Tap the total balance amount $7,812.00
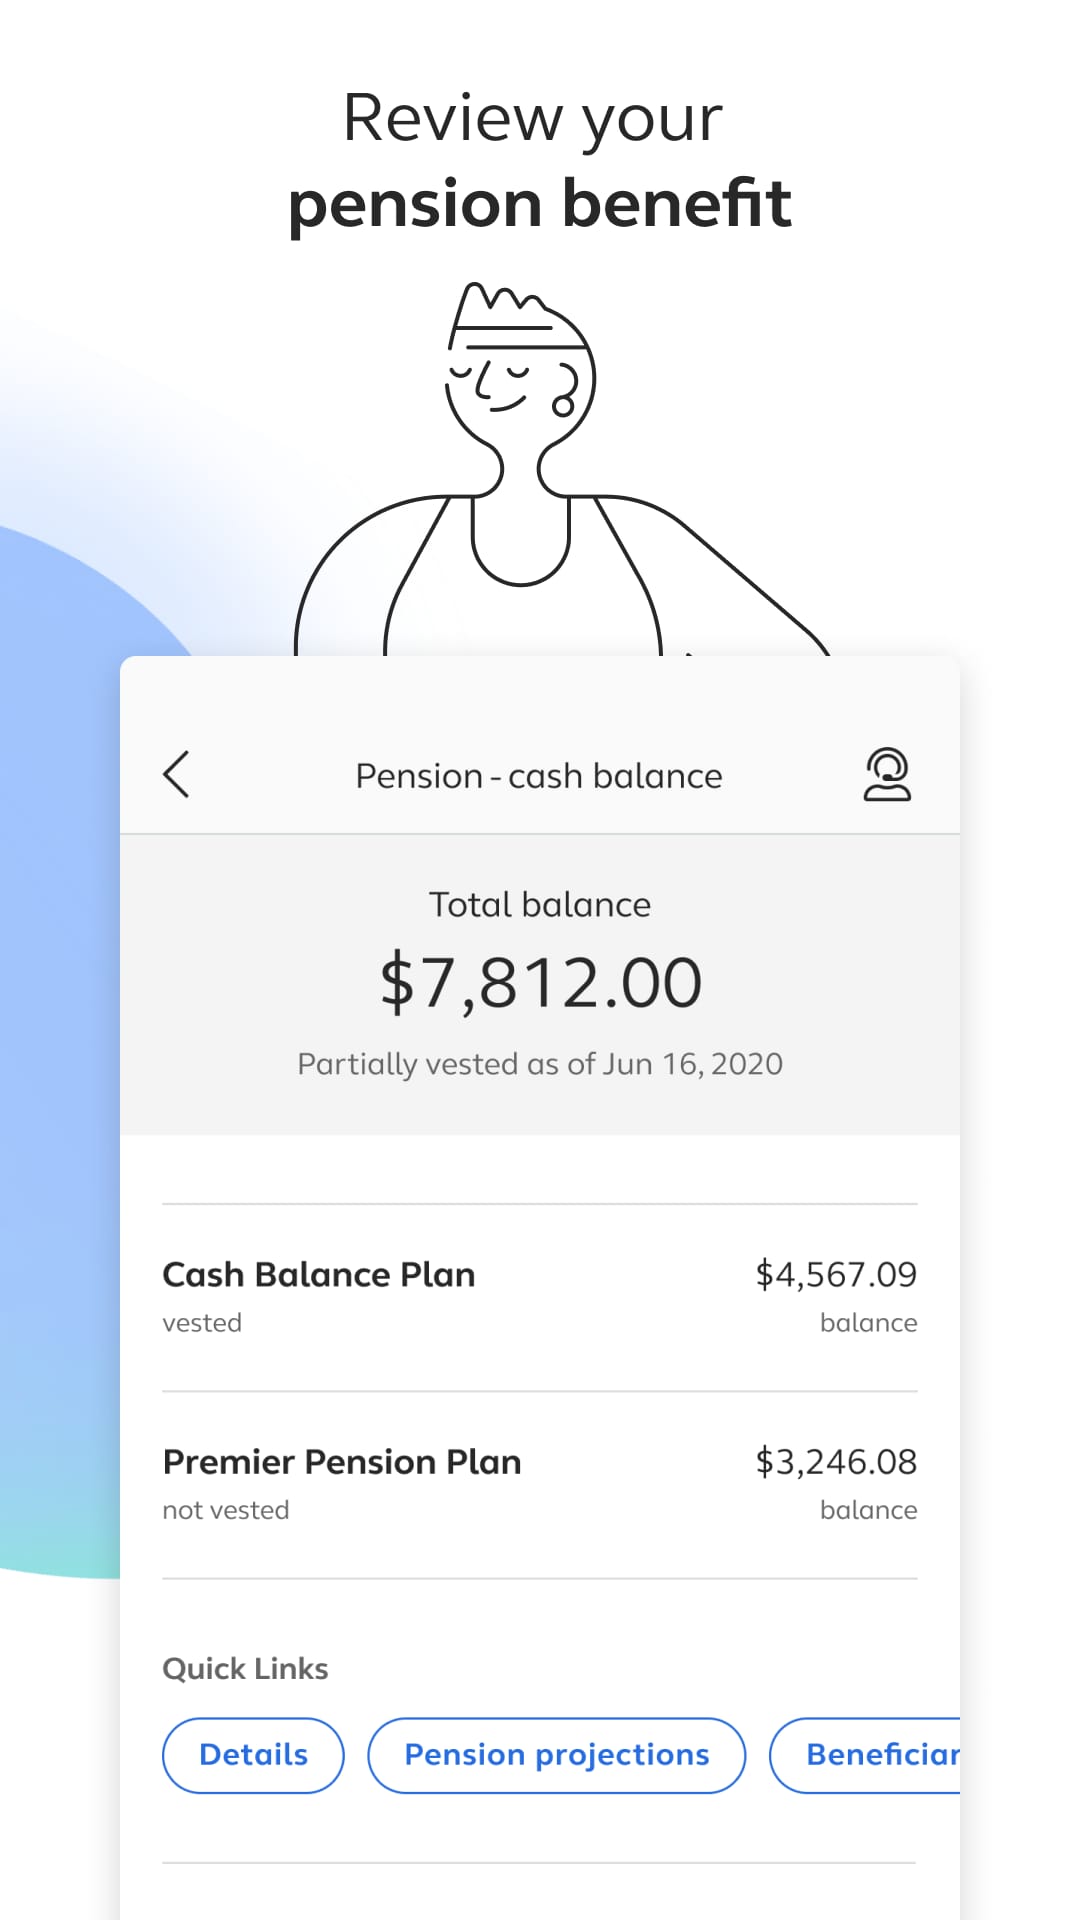The image size is (1080, 1920). (x=540, y=980)
